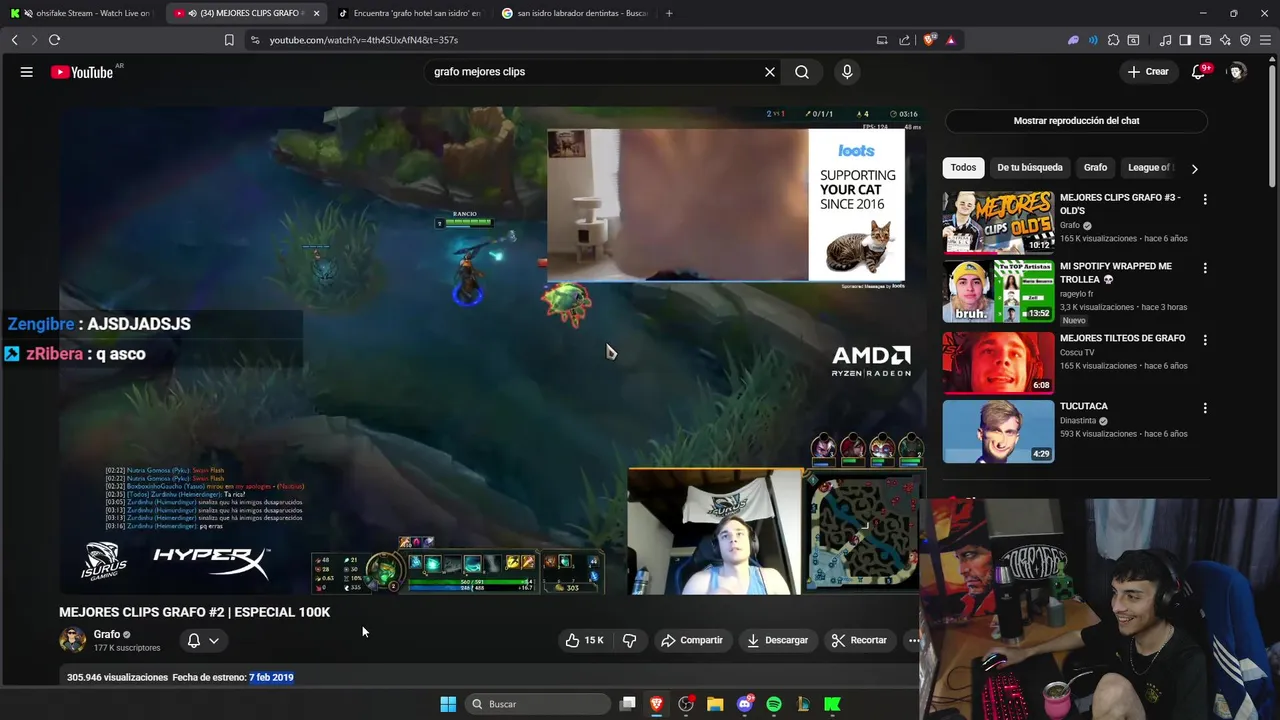Open the YouTube hamburger guide menu
Screen dimensions: 1280x720
click(27, 72)
